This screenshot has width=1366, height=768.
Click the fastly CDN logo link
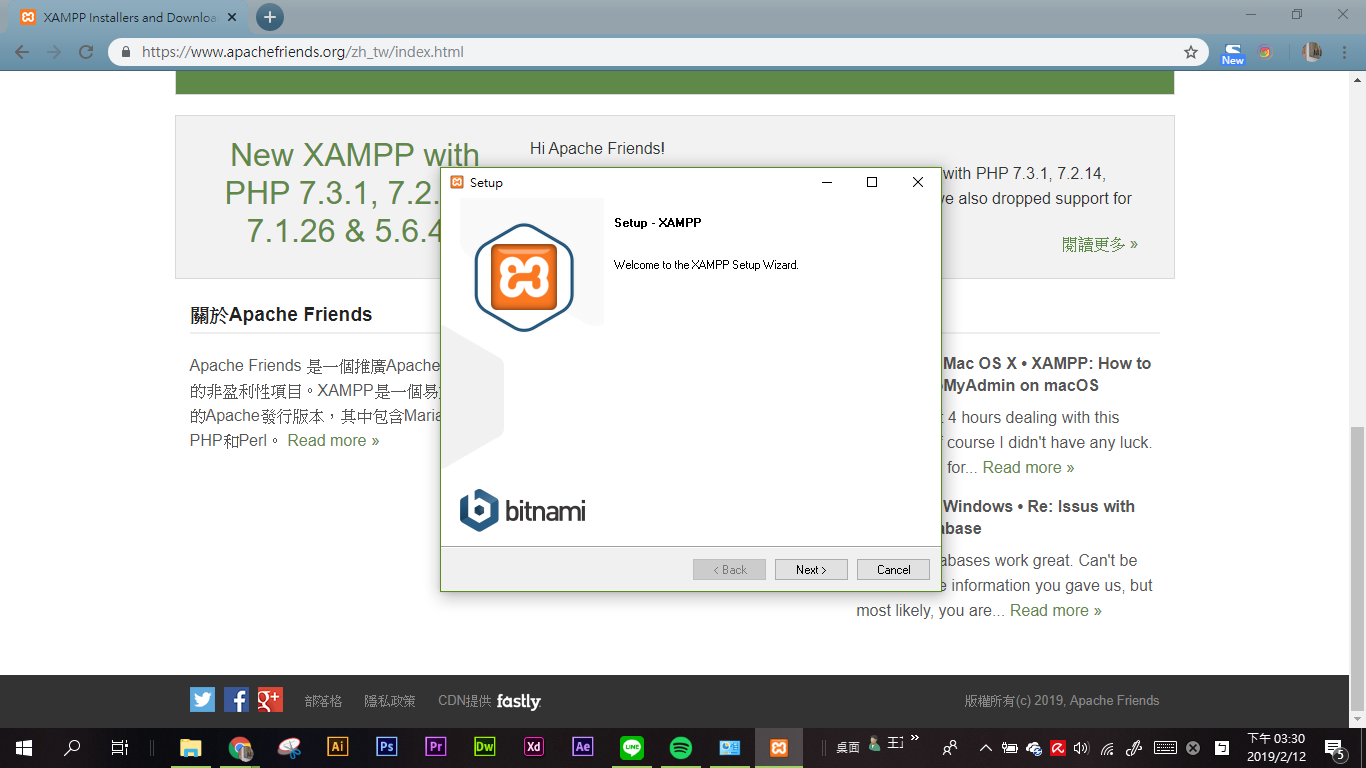click(518, 701)
